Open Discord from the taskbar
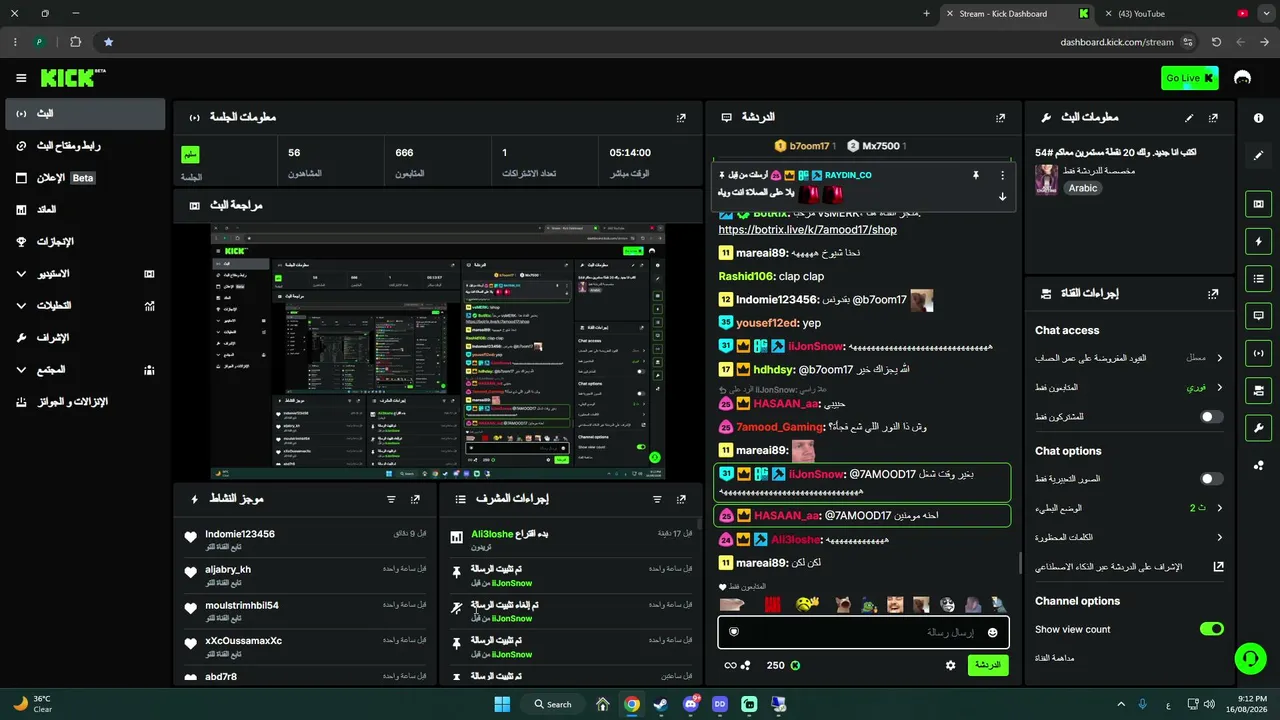The image size is (1280, 720). tap(690, 704)
